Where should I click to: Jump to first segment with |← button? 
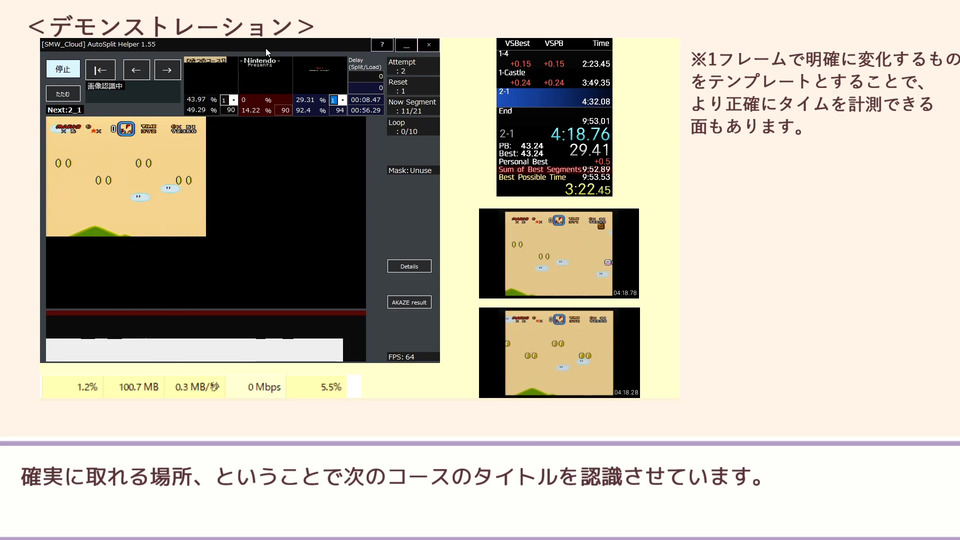tap(100, 70)
